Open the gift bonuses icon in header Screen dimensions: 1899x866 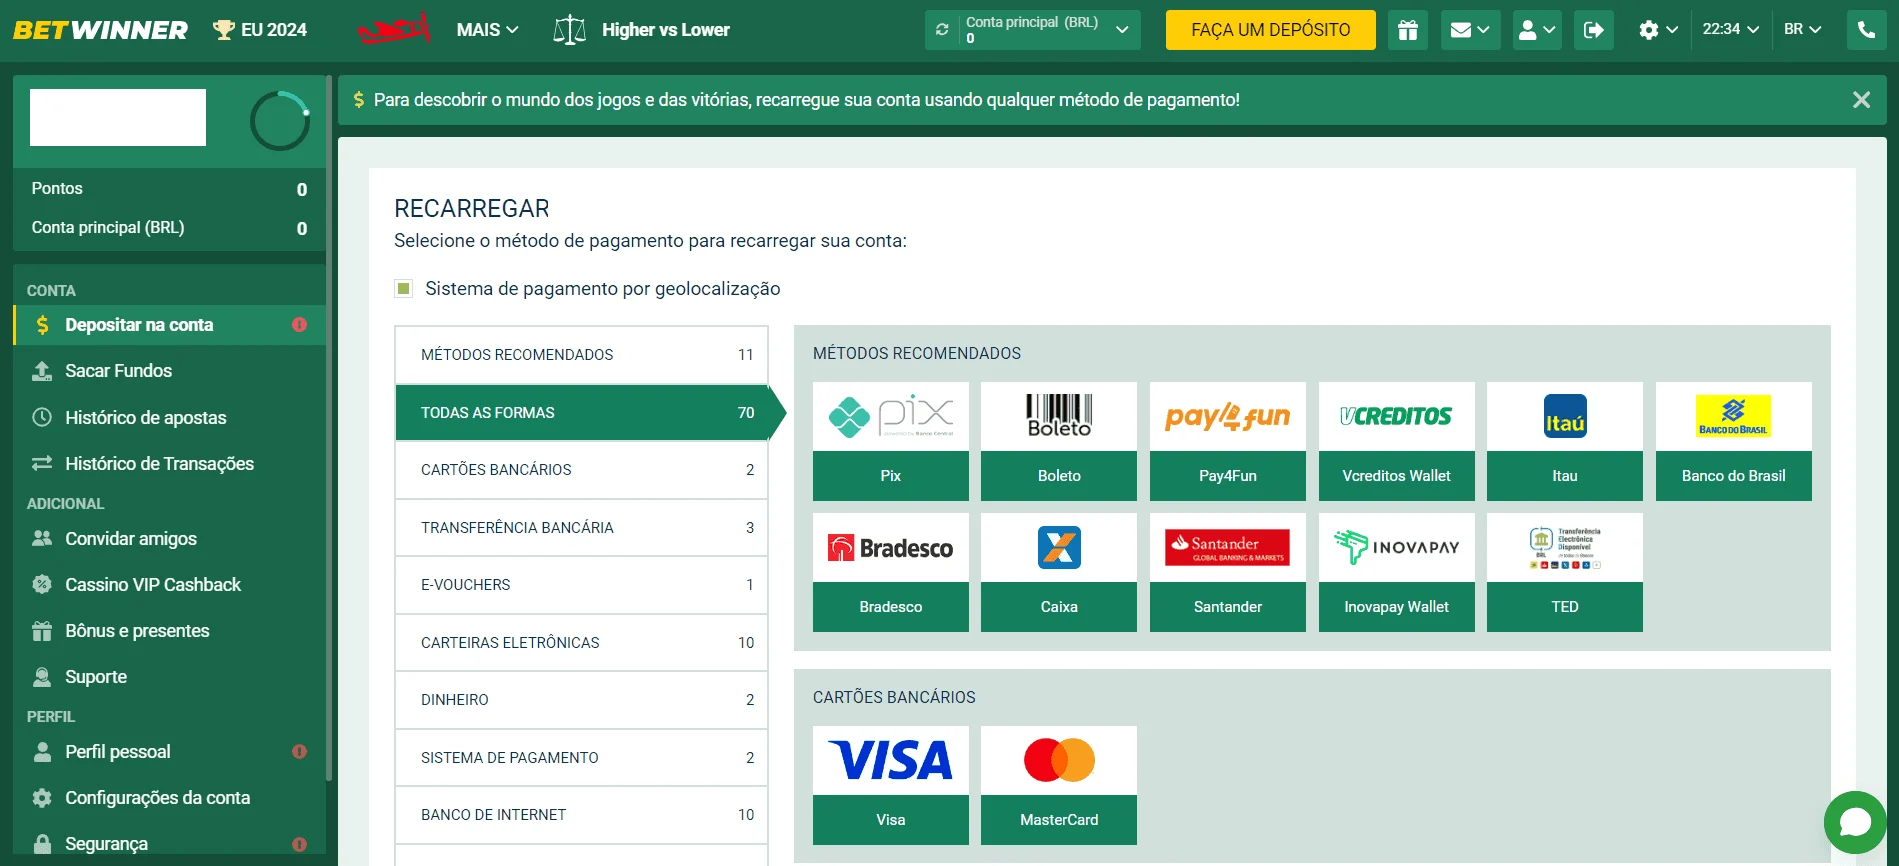coord(1407,30)
